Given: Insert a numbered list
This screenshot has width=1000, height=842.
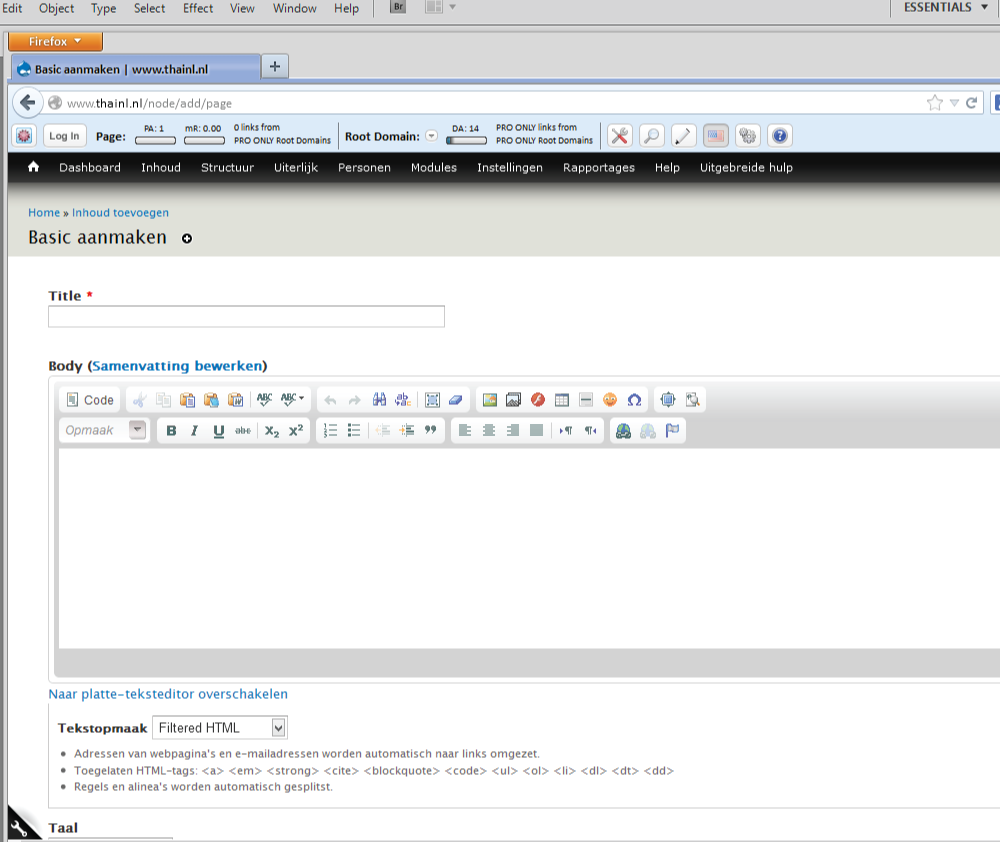Looking at the screenshot, I should 331,431.
